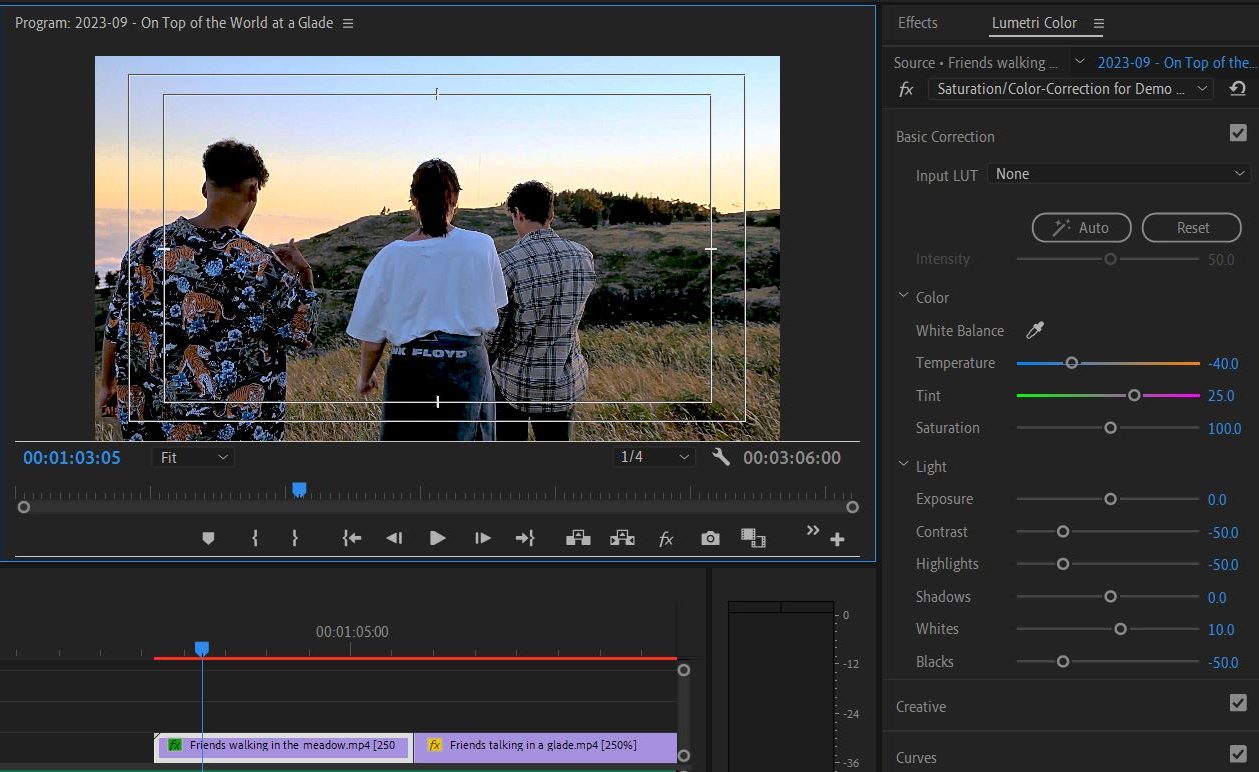This screenshot has height=772, width=1259.
Task: Toggle Curves section checkbox
Action: click(x=1238, y=754)
